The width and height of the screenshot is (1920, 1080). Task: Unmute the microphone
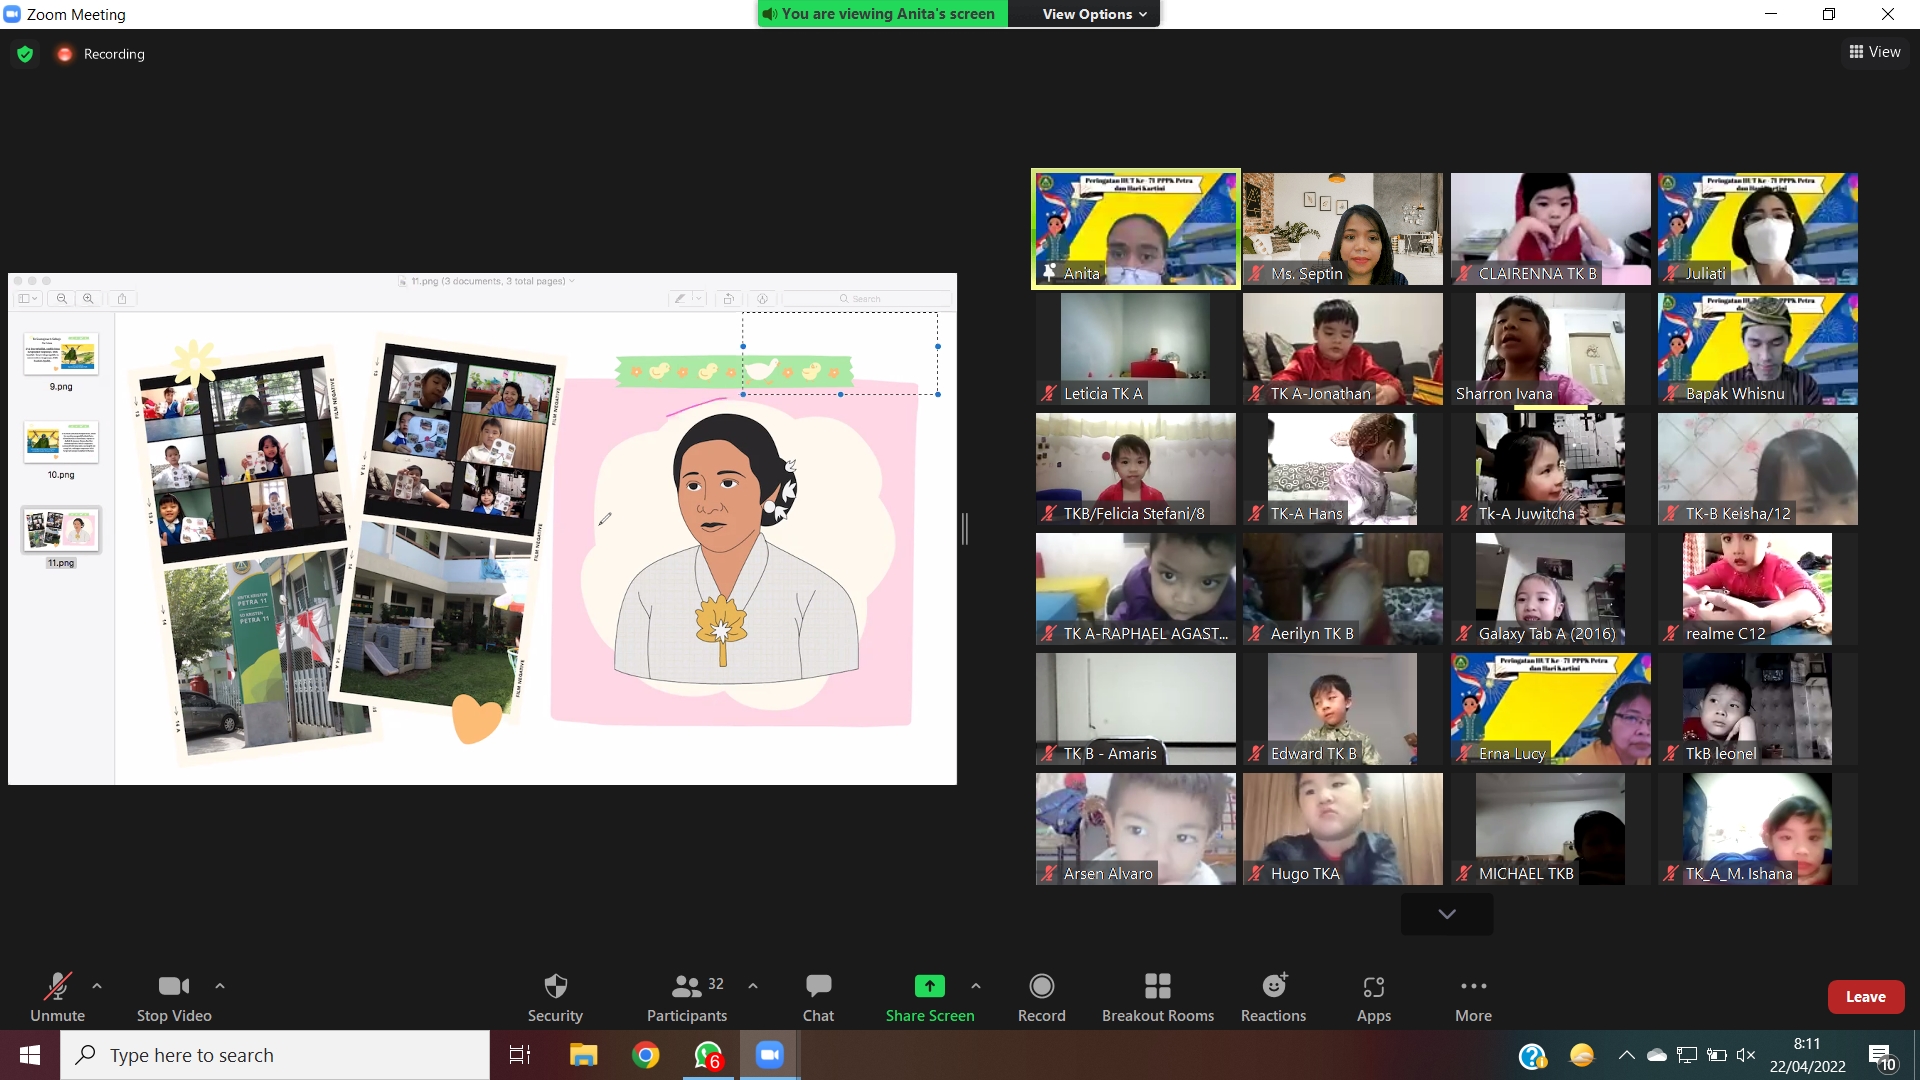coord(57,997)
